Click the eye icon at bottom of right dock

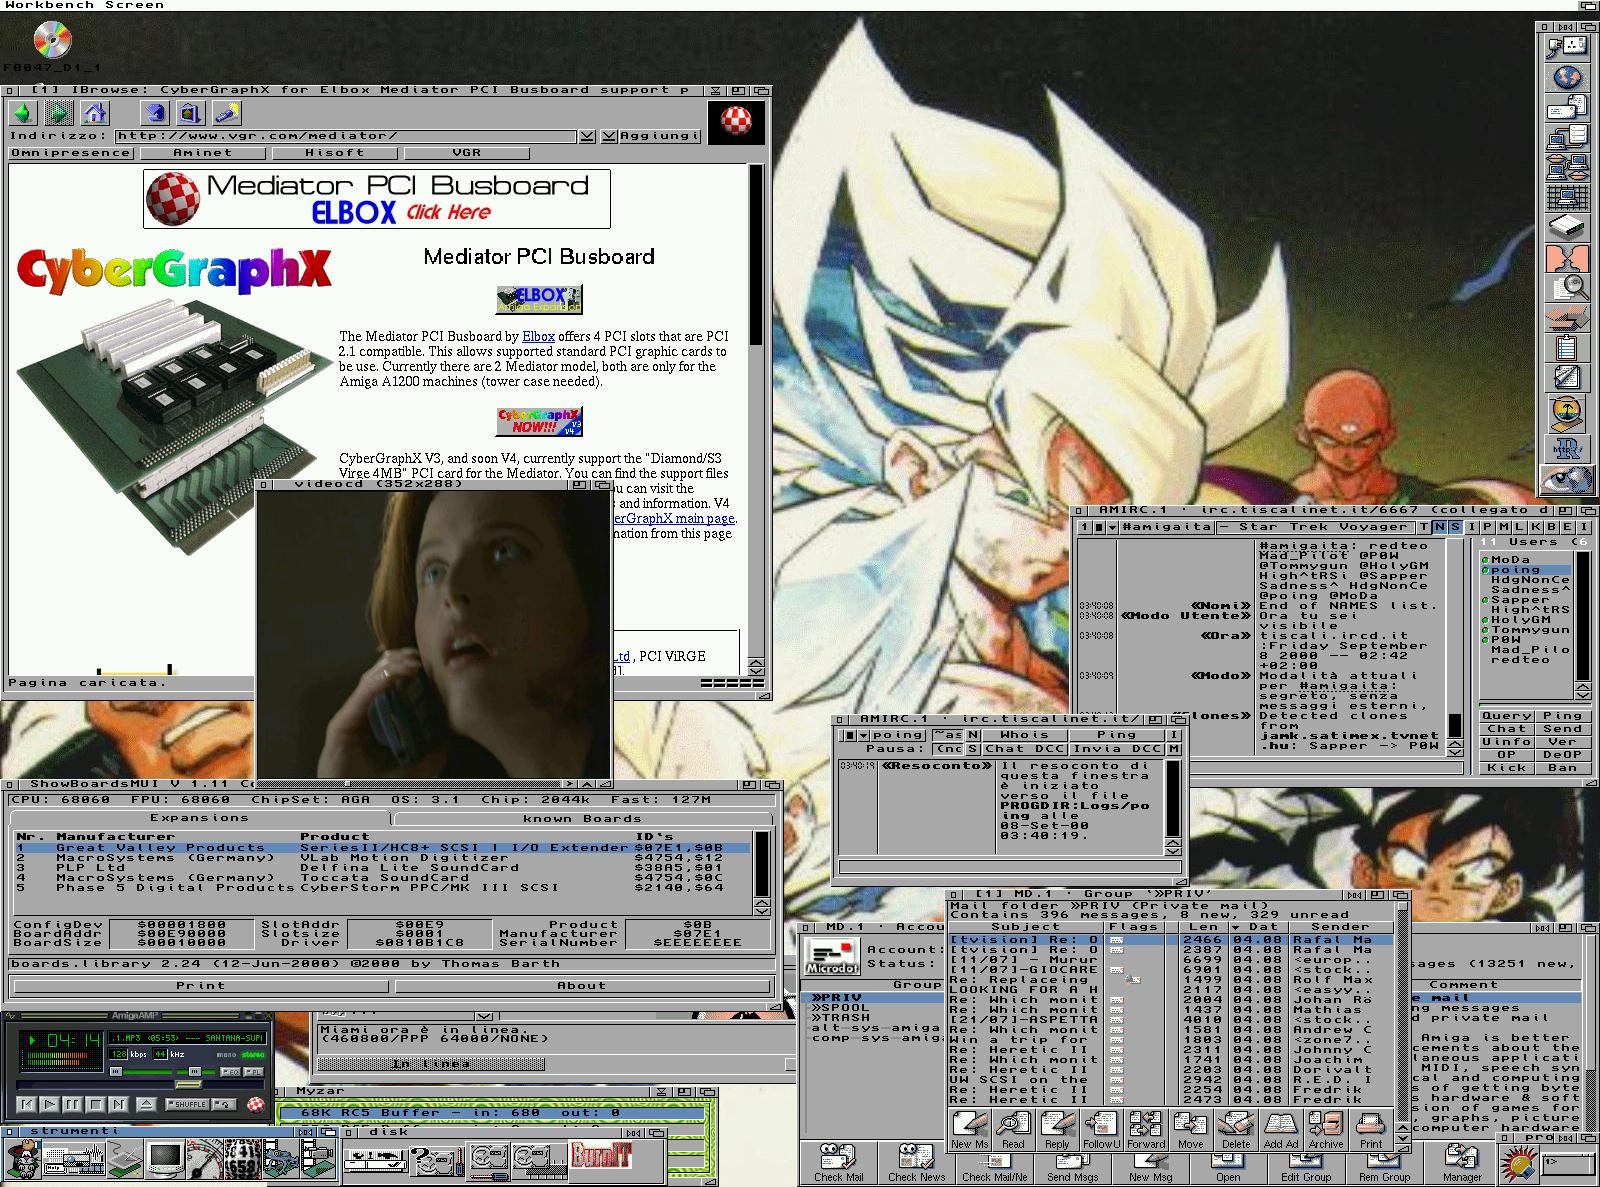click(1566, 480)
